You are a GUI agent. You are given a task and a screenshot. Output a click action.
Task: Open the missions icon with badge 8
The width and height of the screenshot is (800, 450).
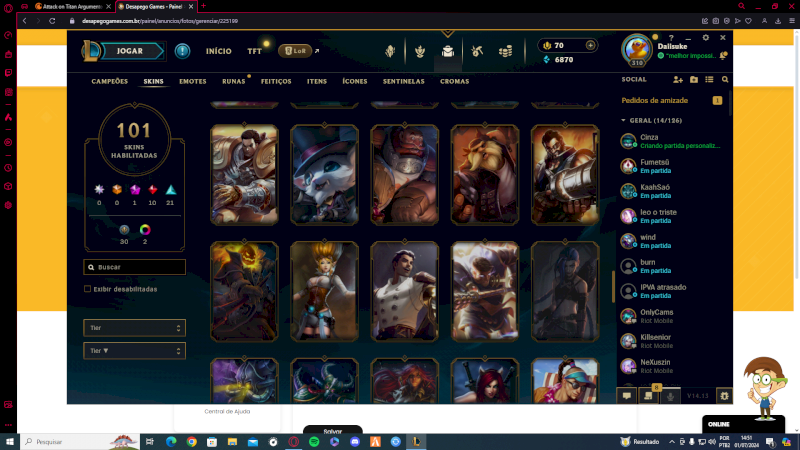point(648,395)
